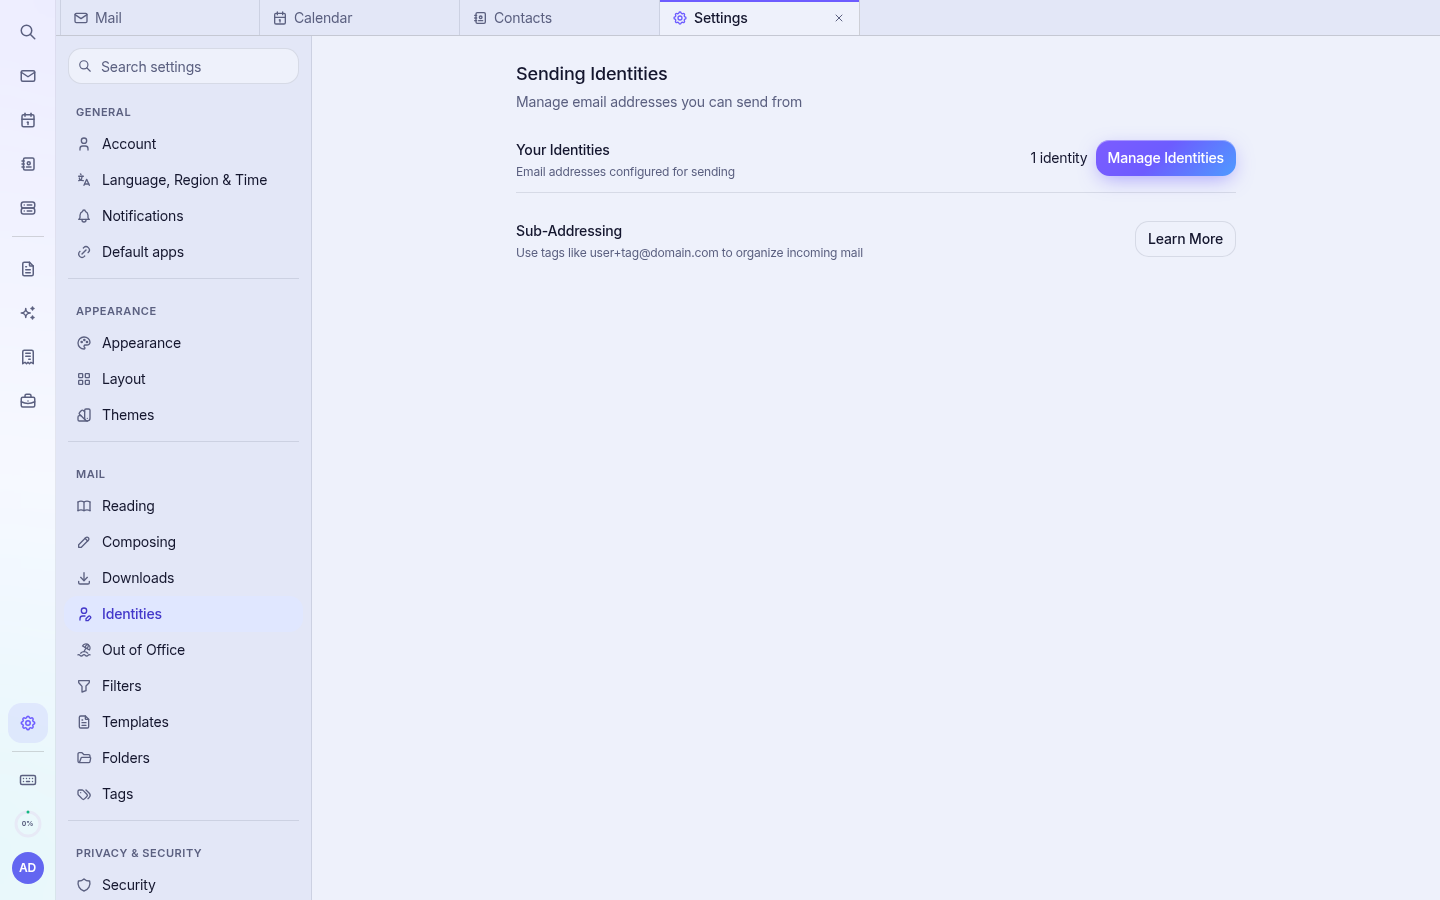Open Language, Region & Time settings

(x=184, y=180)
